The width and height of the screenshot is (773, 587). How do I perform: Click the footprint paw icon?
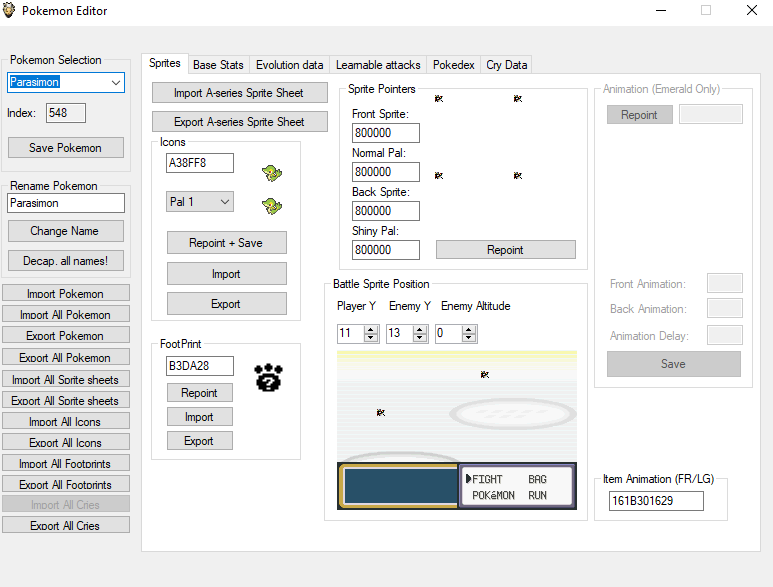[268, 377]
